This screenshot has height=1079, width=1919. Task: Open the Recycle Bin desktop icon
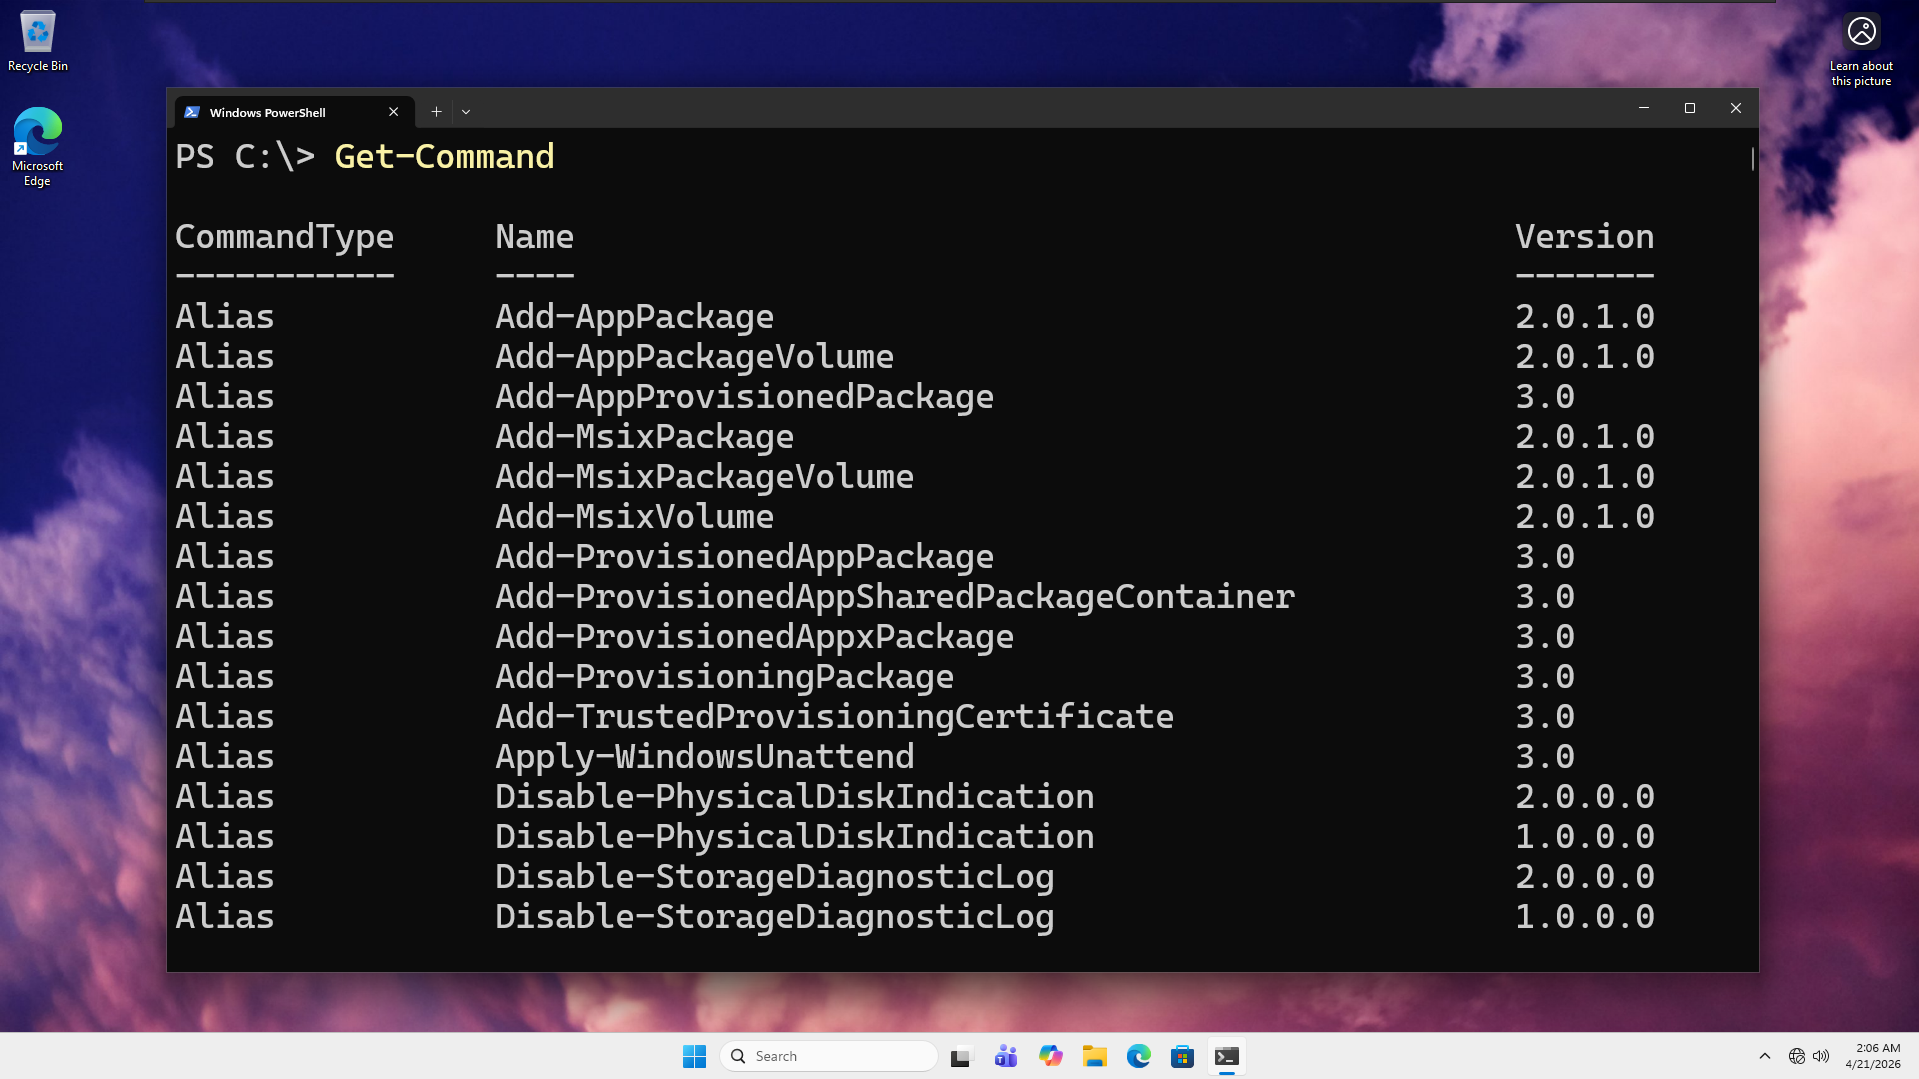(x=38, y=42)
